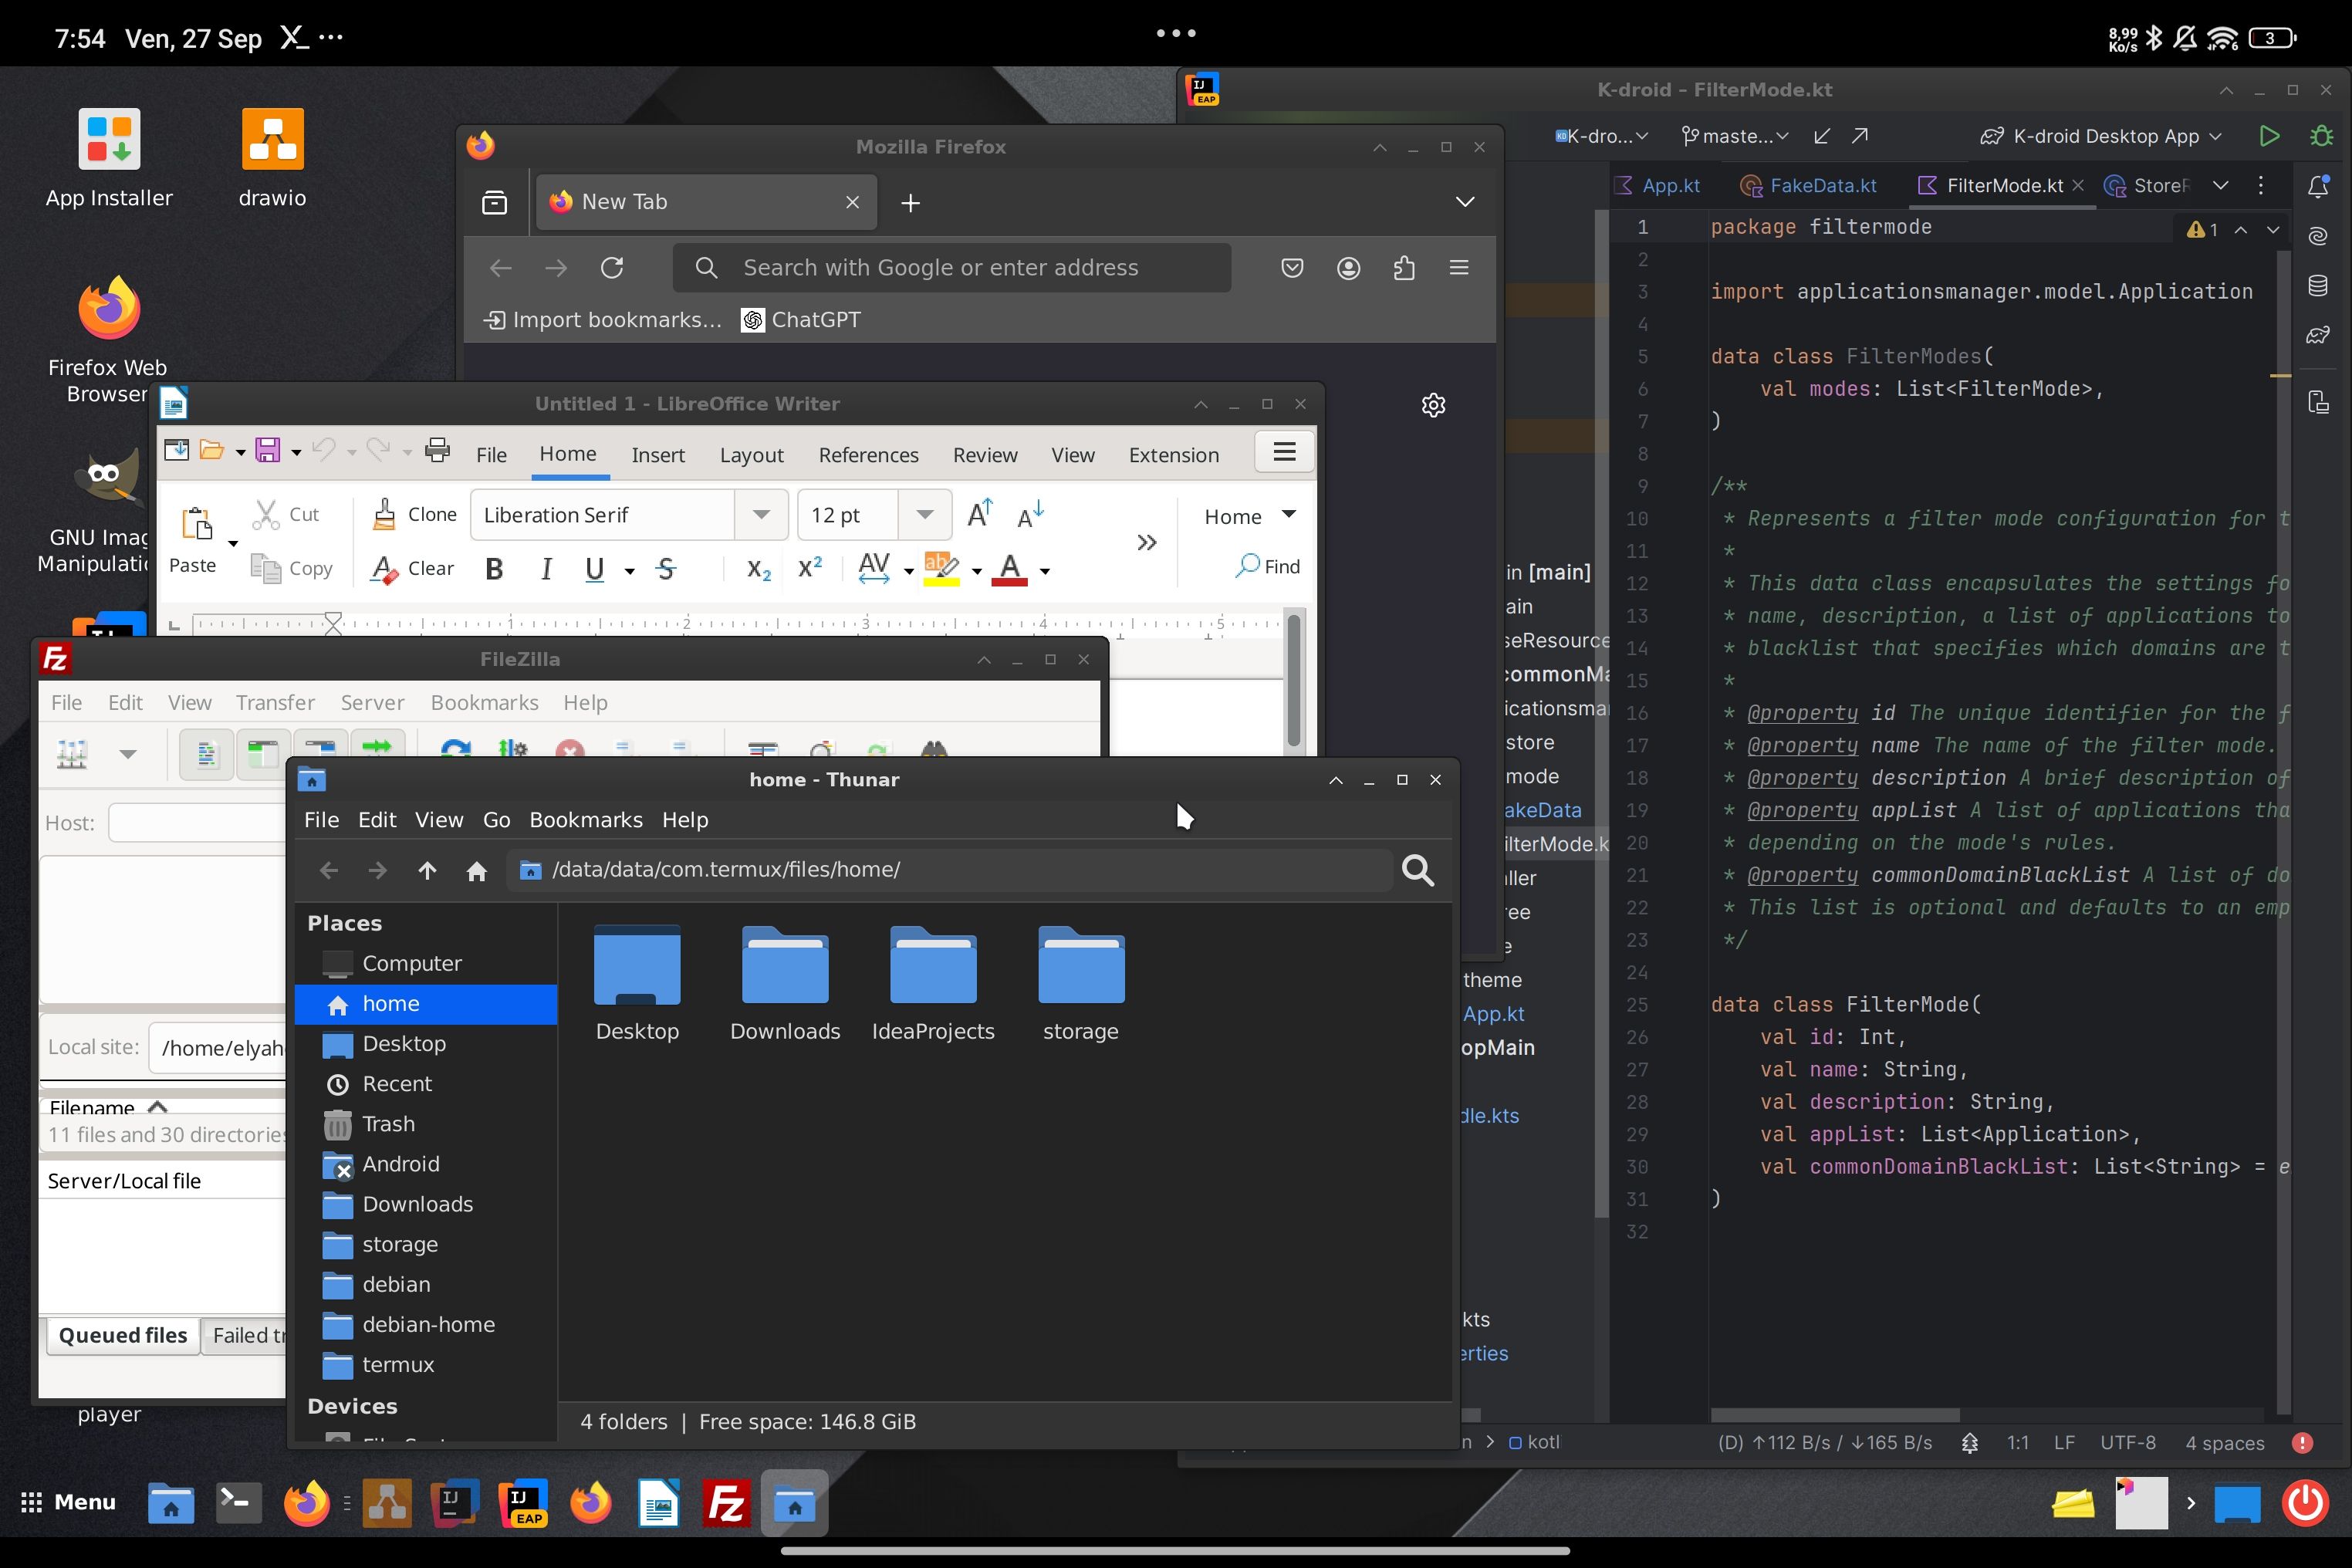Toggle Superscript in Writer toolbar
The width and height of the screenshot is (2352, 1568).
810,568
